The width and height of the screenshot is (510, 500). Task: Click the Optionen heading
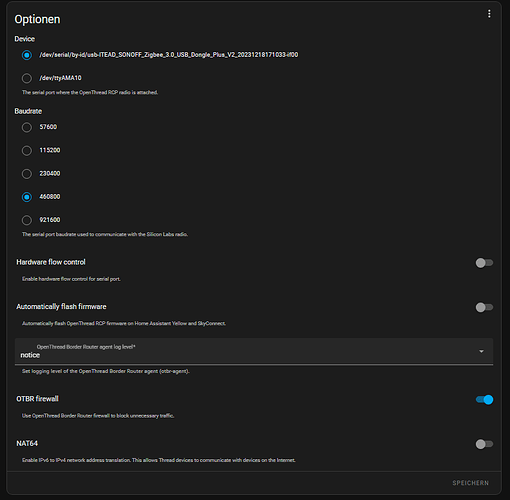click(x=37, y=19)
